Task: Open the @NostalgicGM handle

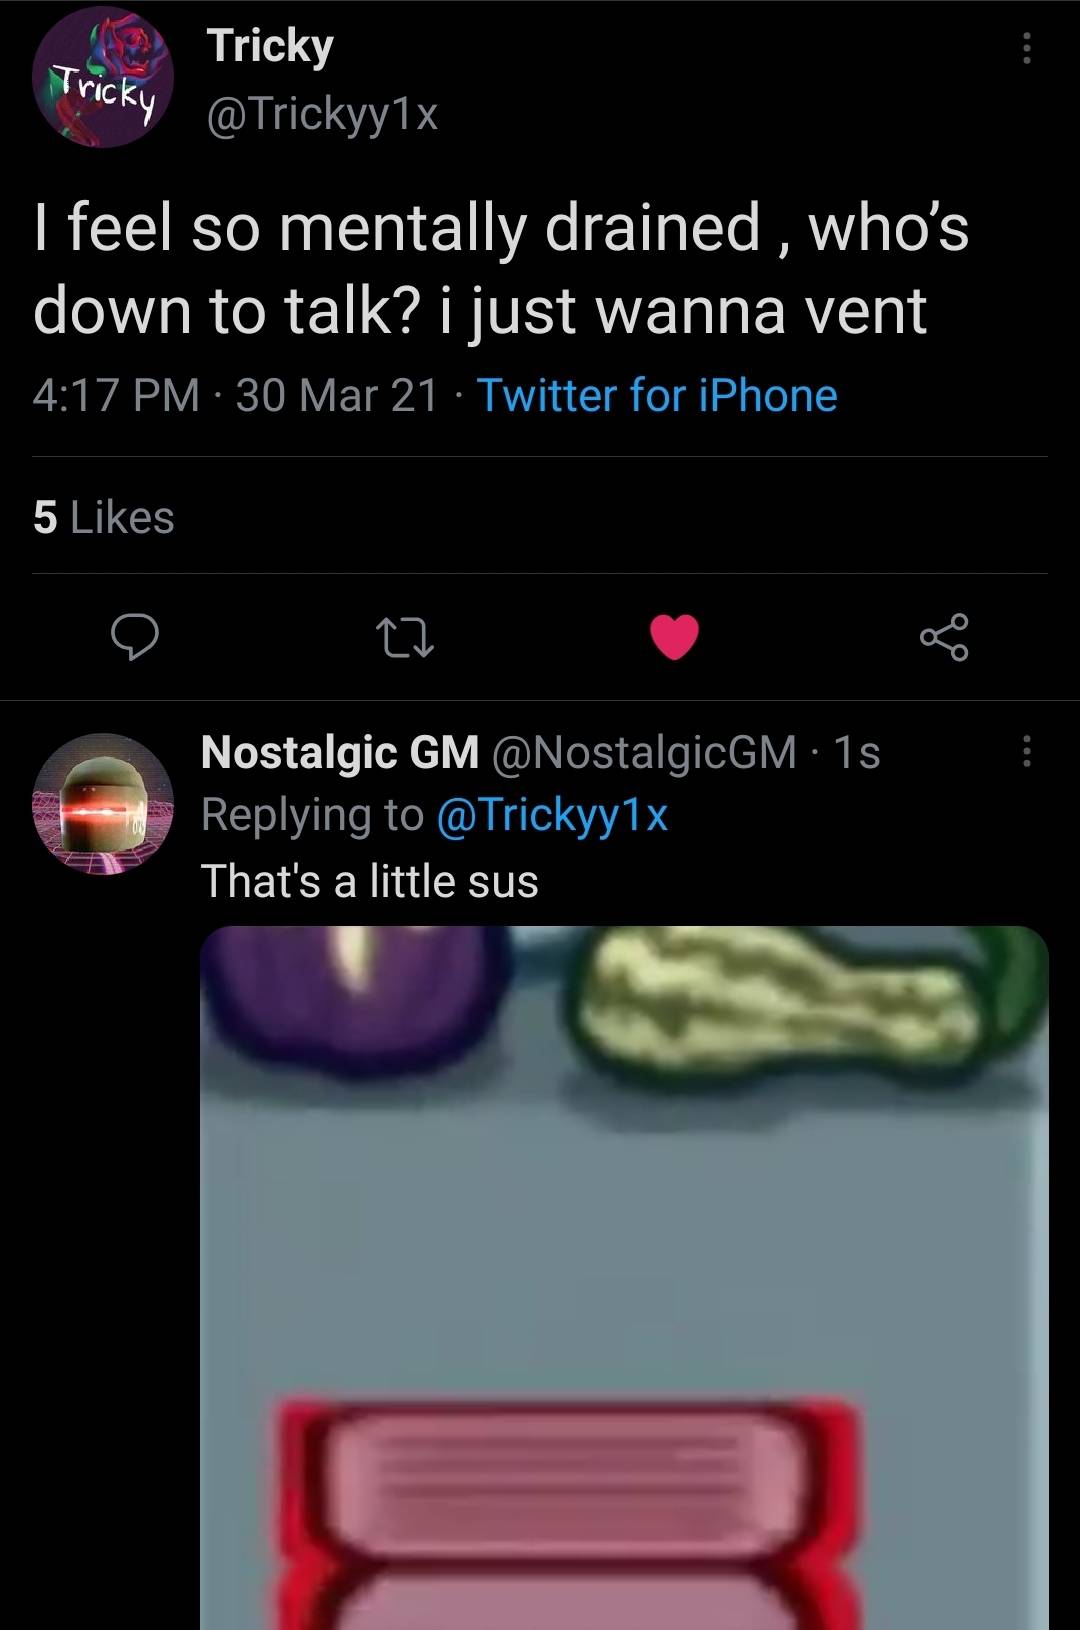Action: (644, 752)
